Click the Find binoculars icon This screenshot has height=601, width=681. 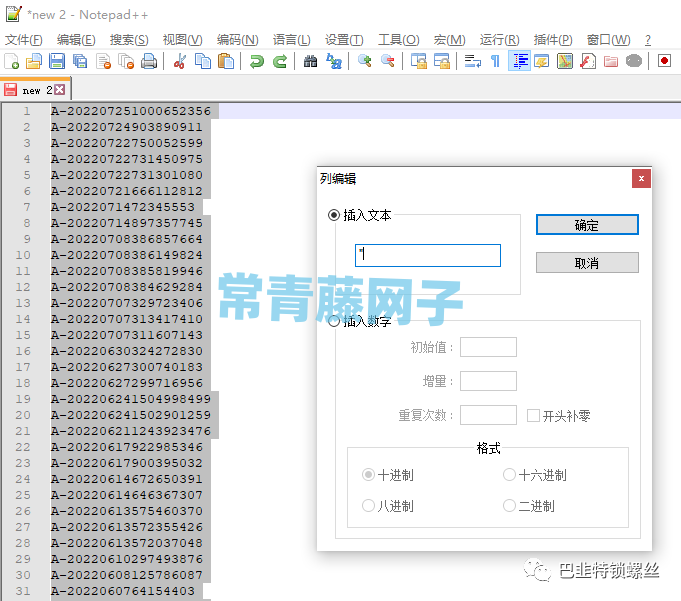point(310,61)
